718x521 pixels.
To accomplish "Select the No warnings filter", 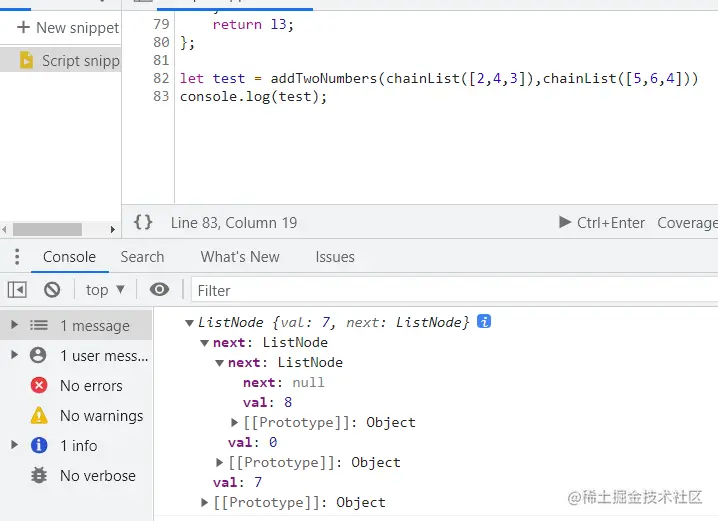I will click(76, 416).
